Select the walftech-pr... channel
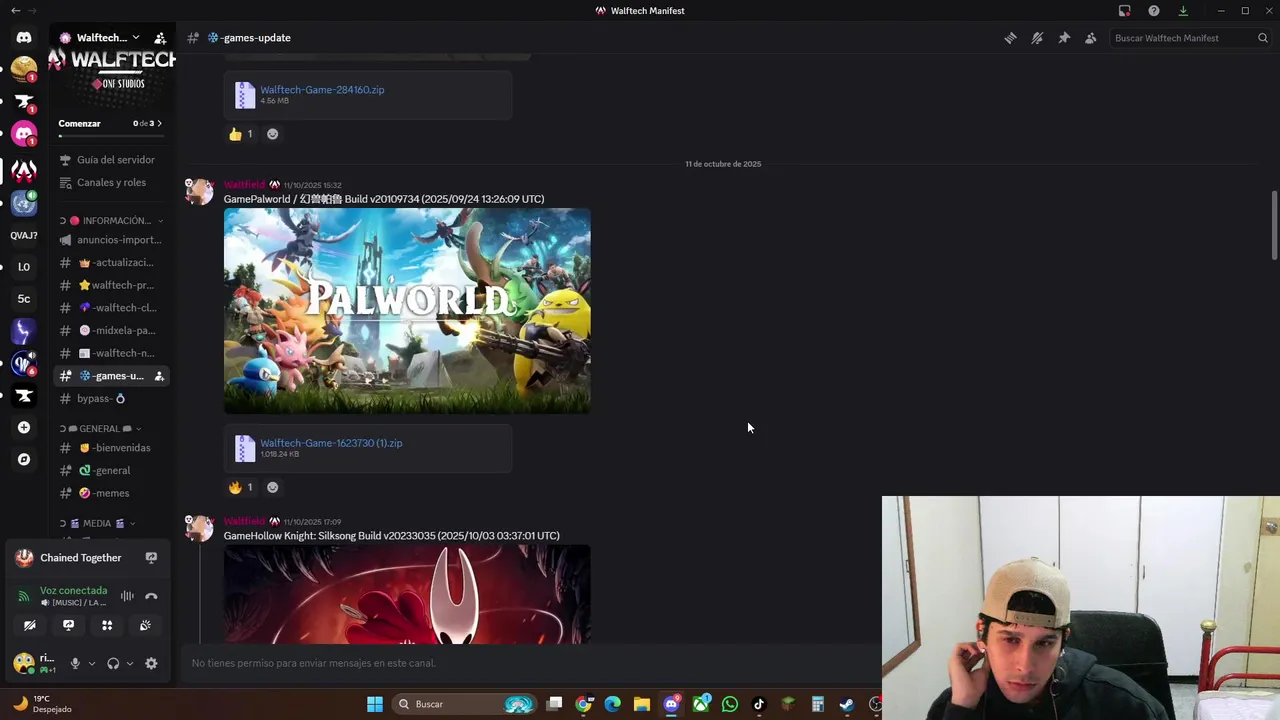This screenshot has width=1280, height=720. [110, 285]
